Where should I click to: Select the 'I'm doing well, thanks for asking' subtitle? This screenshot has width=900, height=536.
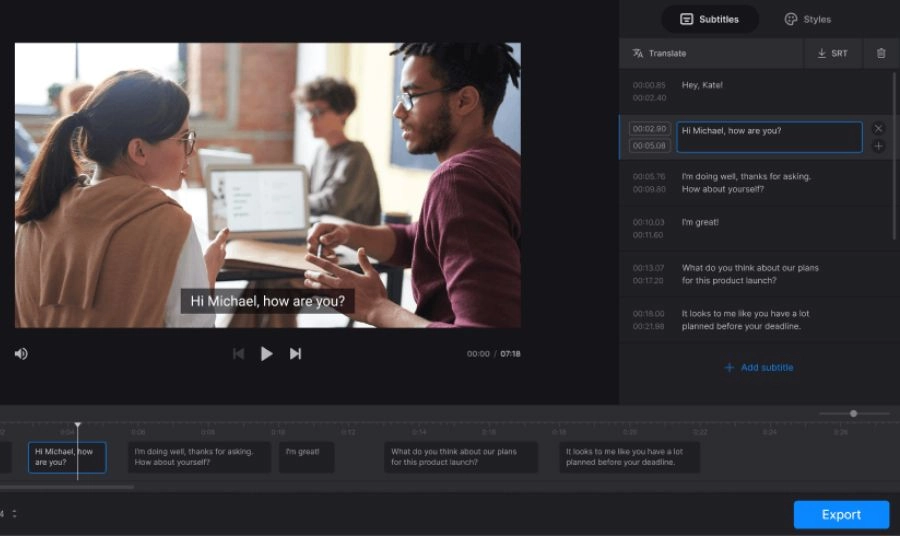(x=755, y=182)
